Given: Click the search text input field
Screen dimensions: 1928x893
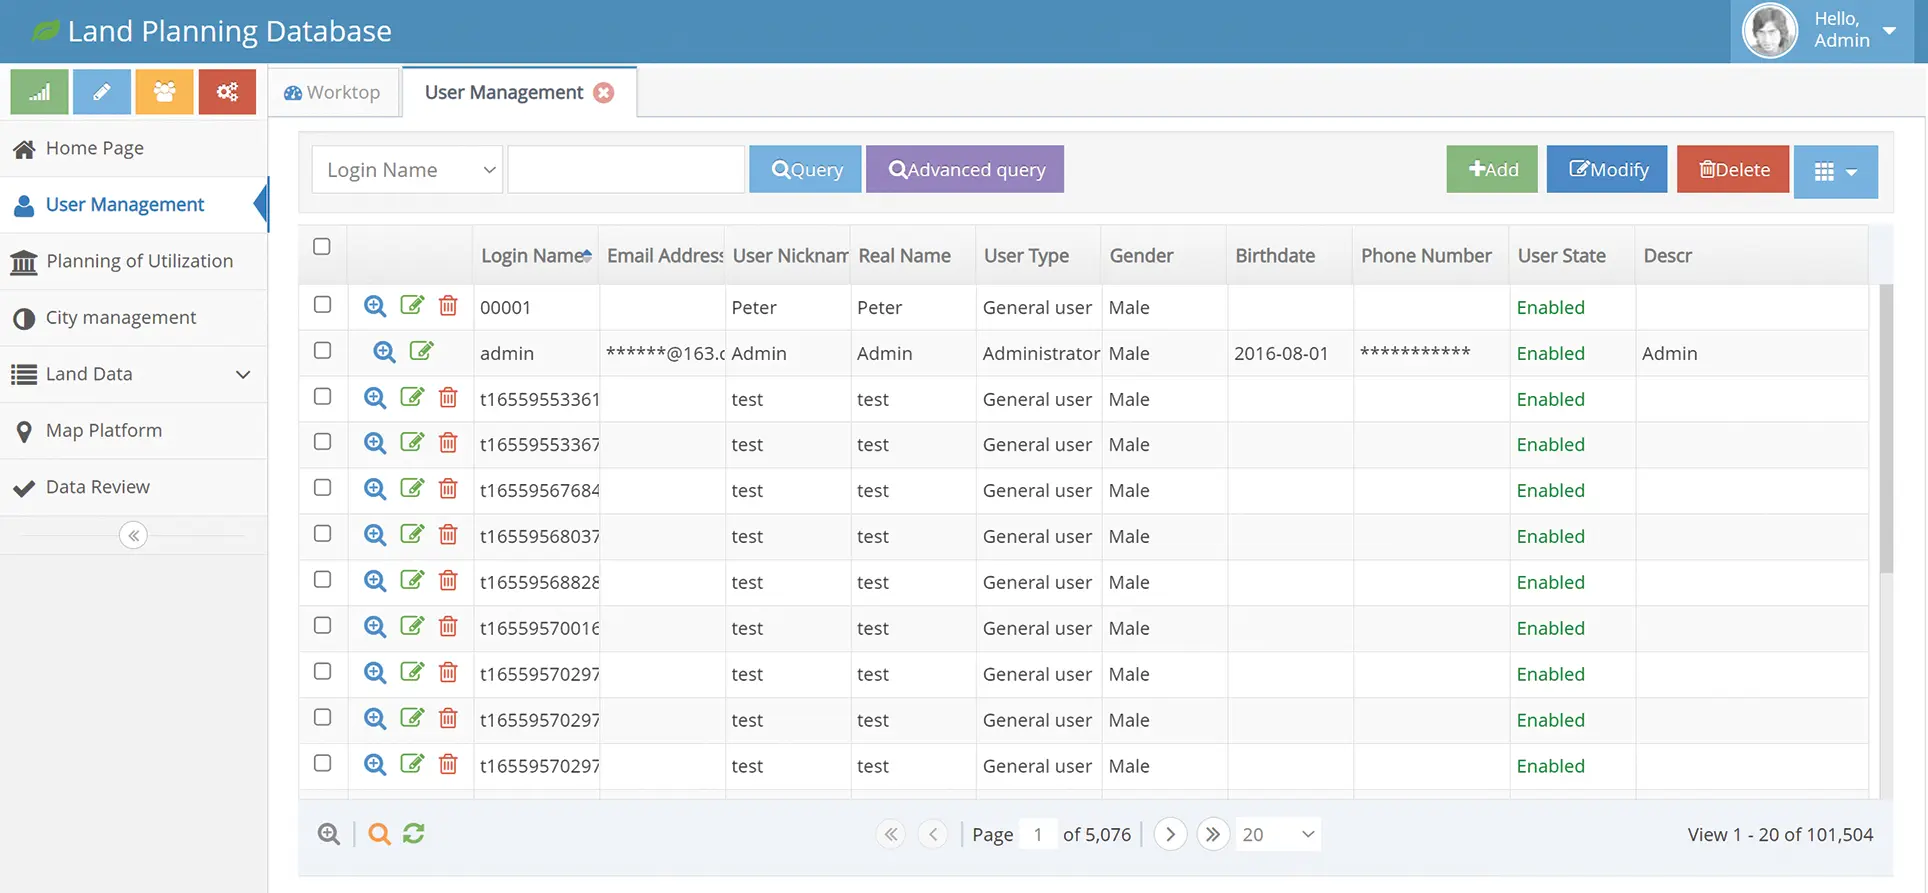Looking at the screenshot, I should [x=626, y=170].
